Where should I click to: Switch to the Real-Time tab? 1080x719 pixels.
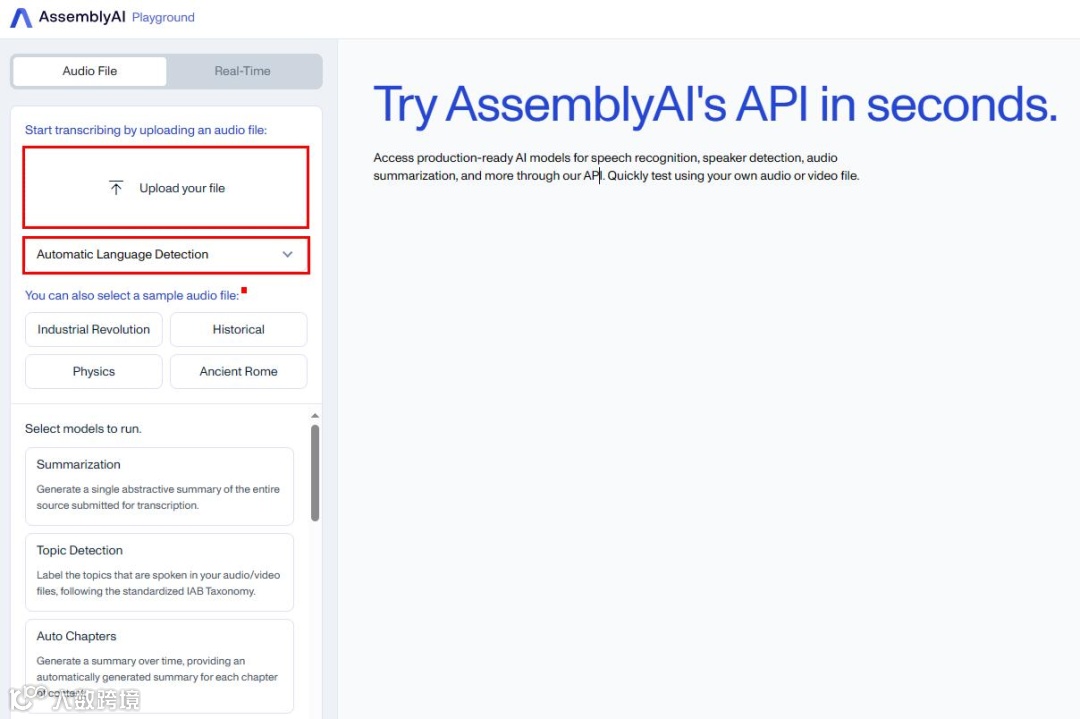pyautogui.click(x=242, y=71)
